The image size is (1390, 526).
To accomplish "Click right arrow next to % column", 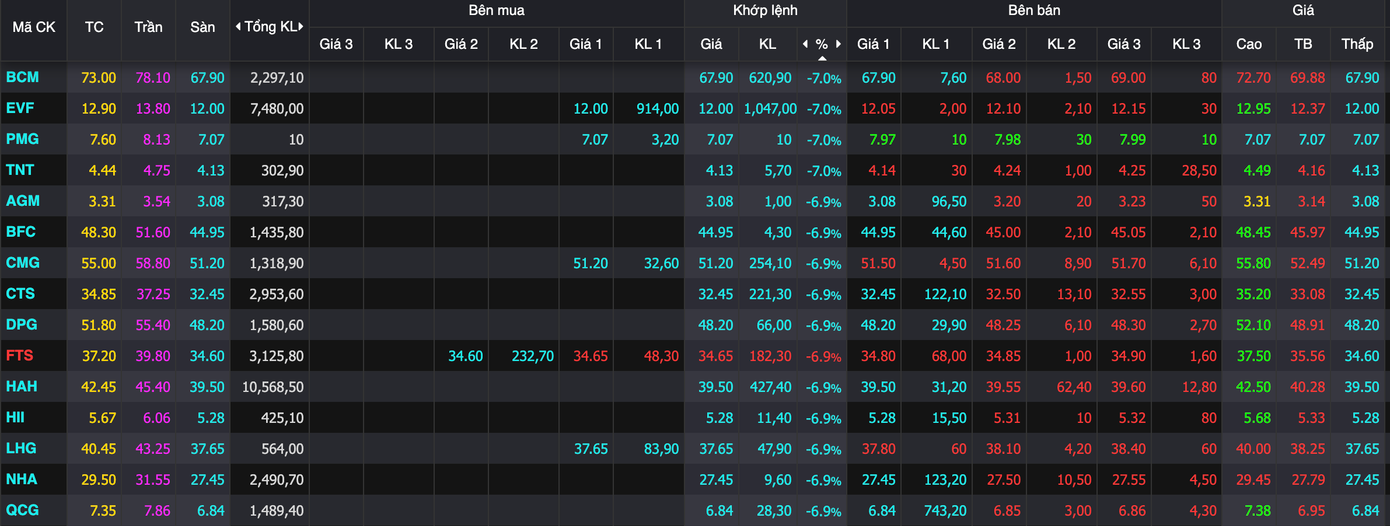I will pos(839,44).
